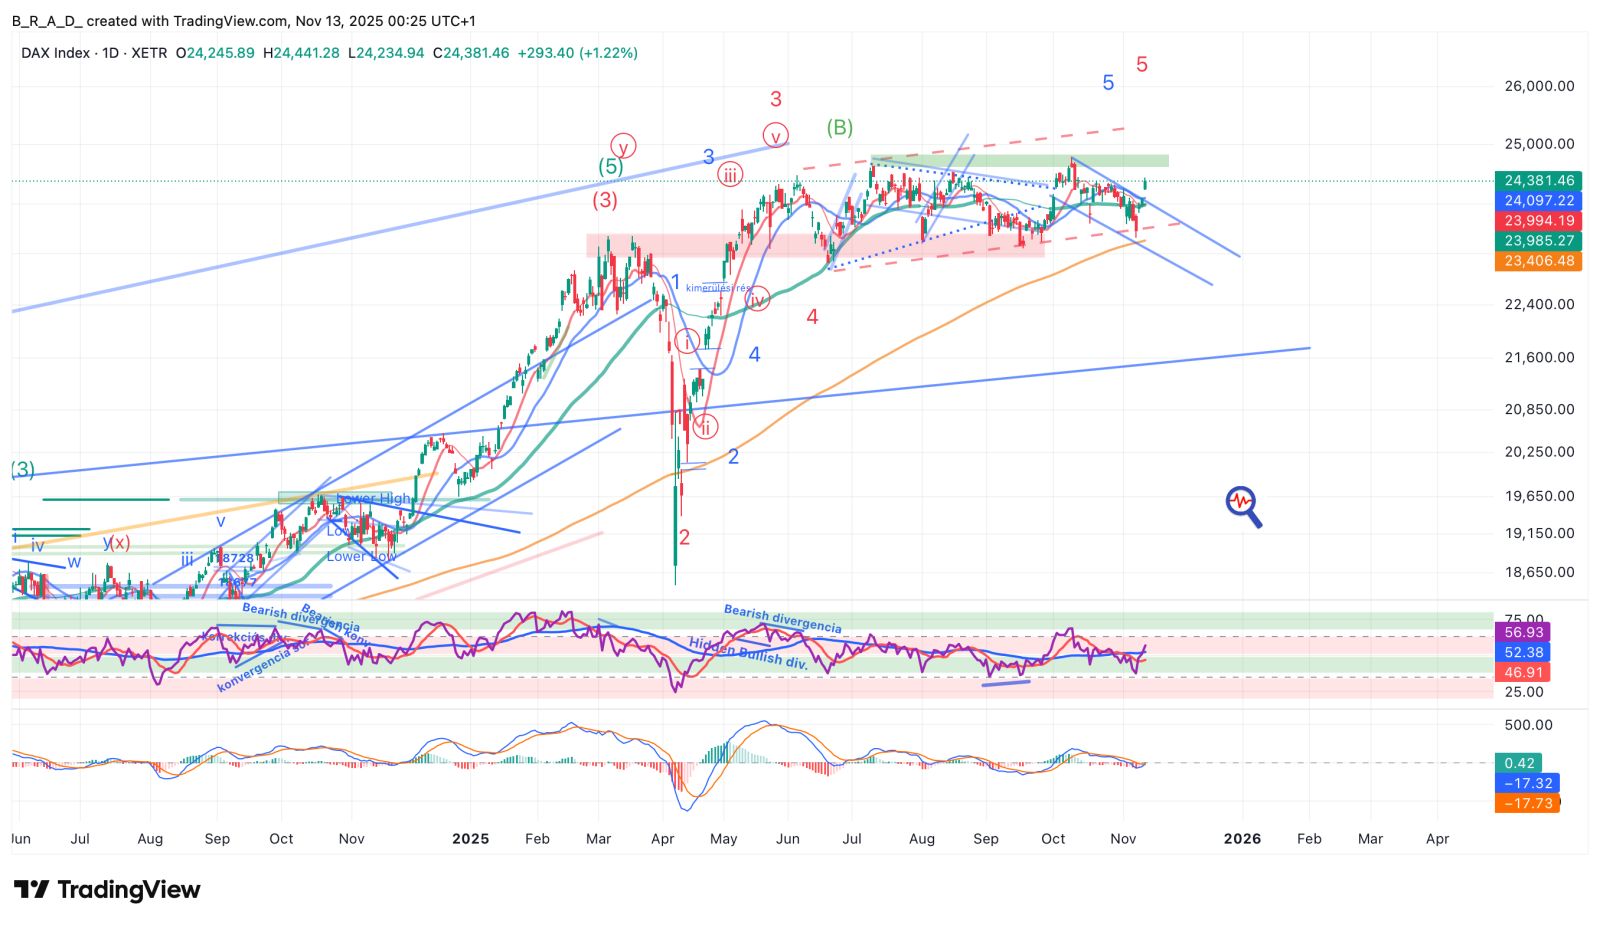Click the green (B) wave label

coord(839,127)
